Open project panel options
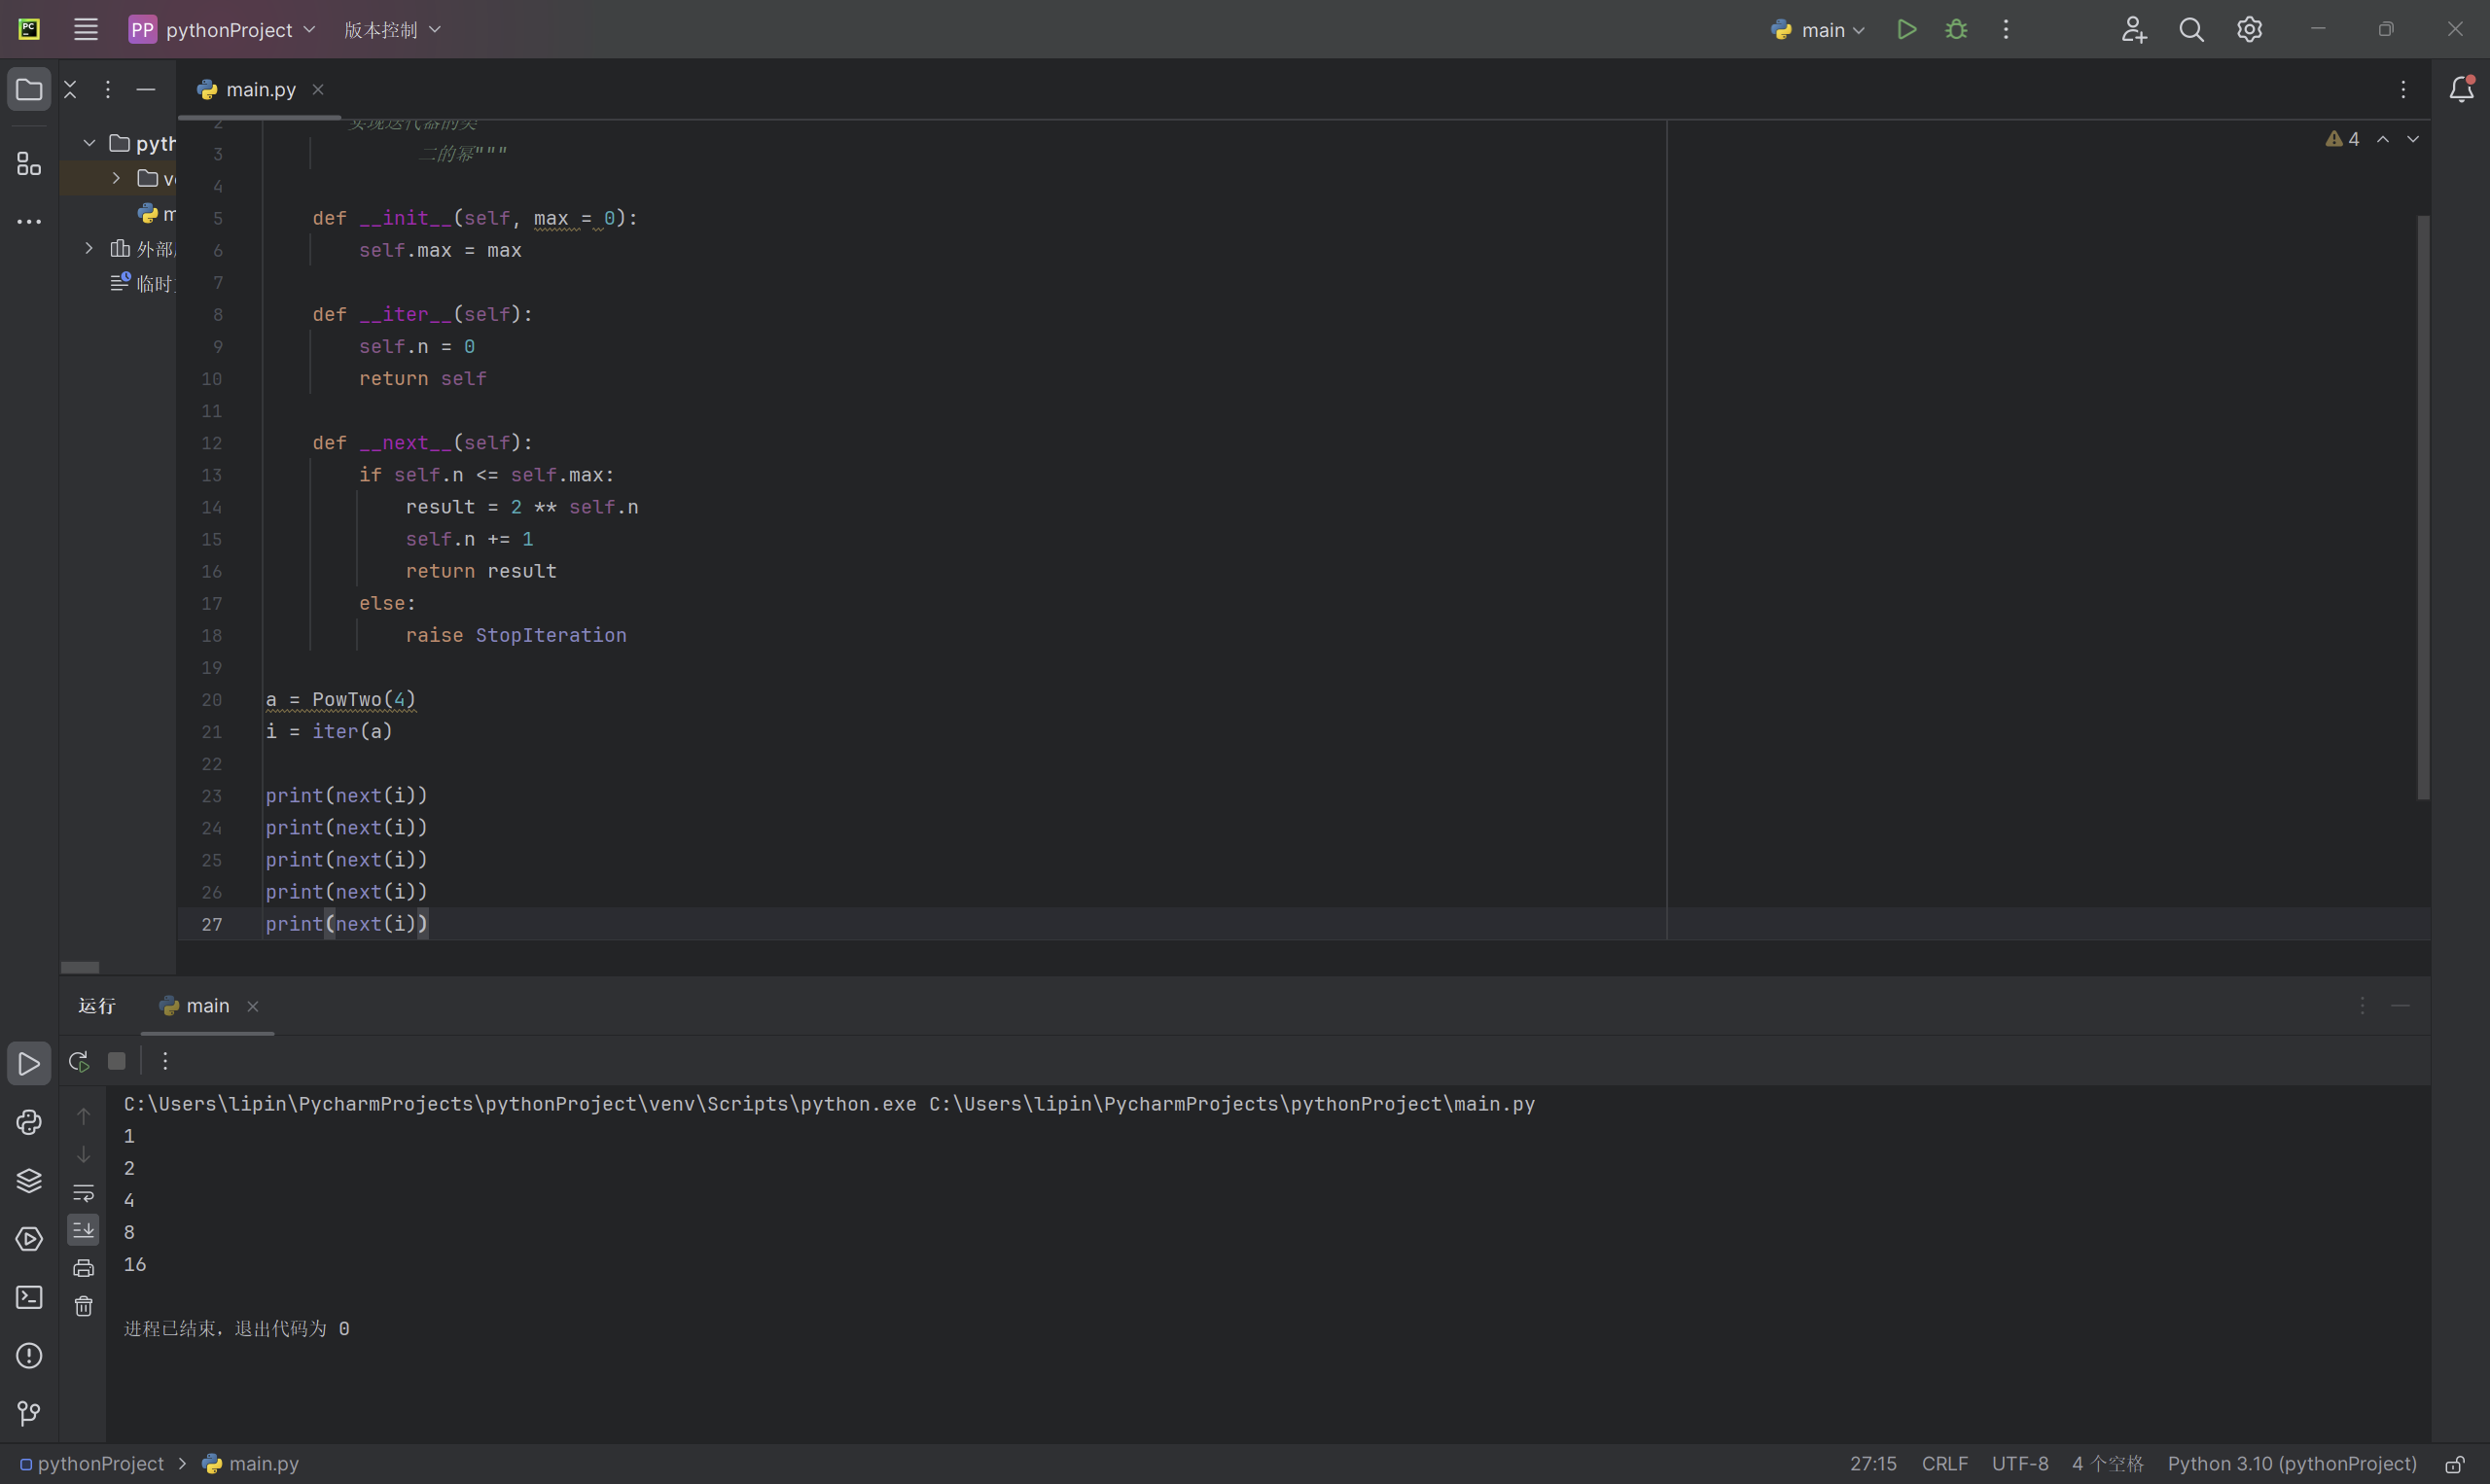 pyautogui.click(x=108, y=89)
